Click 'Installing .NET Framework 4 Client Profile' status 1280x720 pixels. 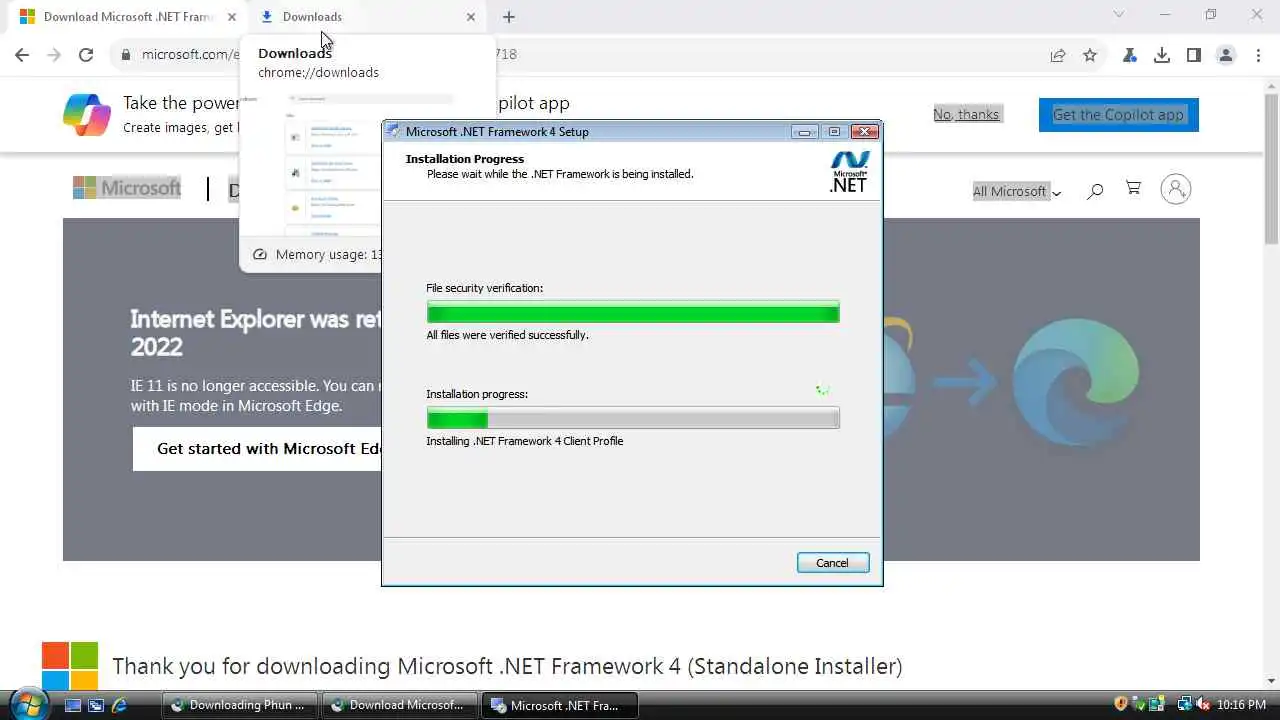pos(525,441)
